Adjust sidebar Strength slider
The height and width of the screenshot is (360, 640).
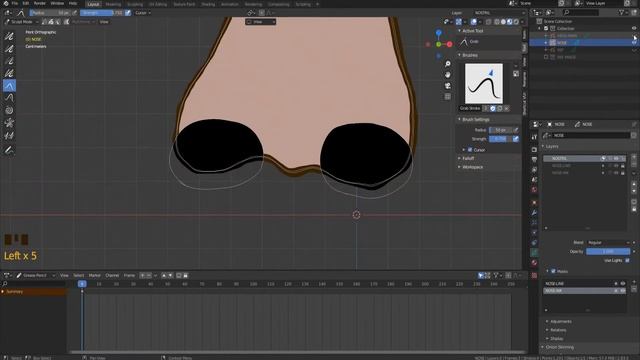(x=500, y=139)
